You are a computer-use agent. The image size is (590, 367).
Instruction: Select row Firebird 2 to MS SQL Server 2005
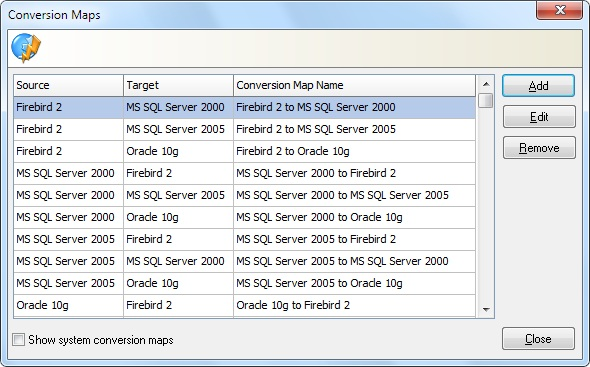(x=245, y=129)
